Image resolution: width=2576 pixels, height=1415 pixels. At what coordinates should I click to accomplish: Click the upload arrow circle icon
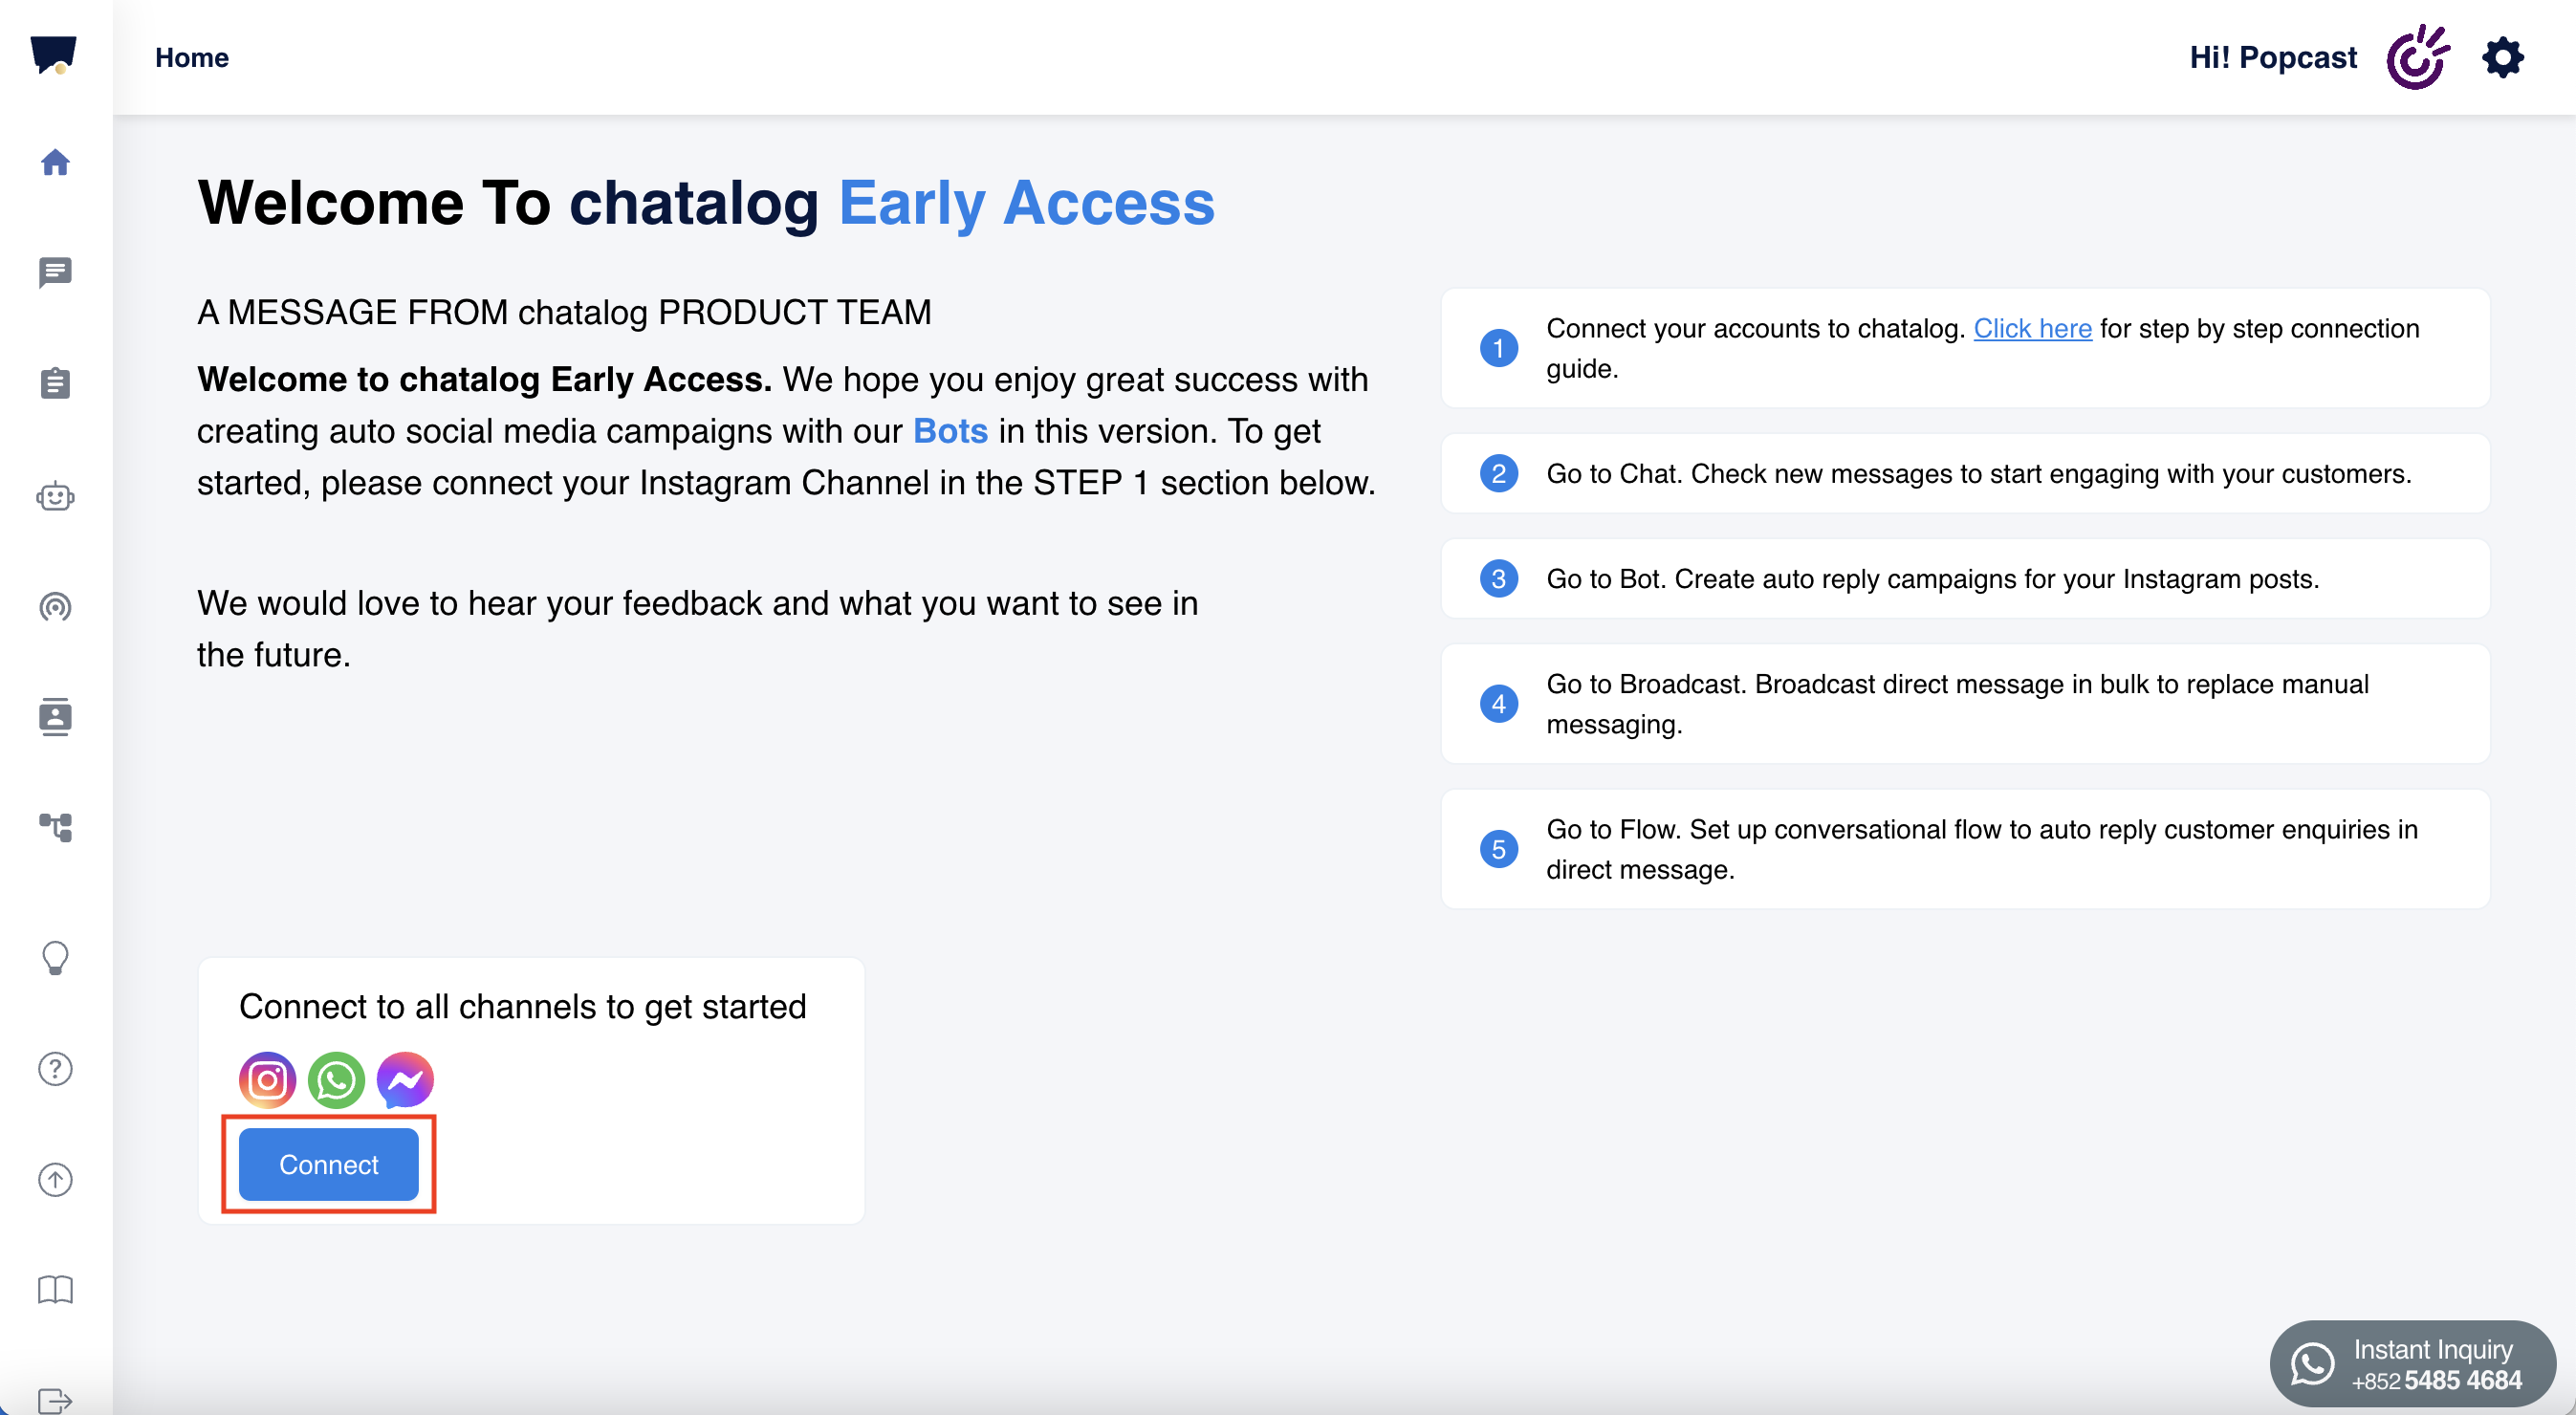(x=55, y=1179)
